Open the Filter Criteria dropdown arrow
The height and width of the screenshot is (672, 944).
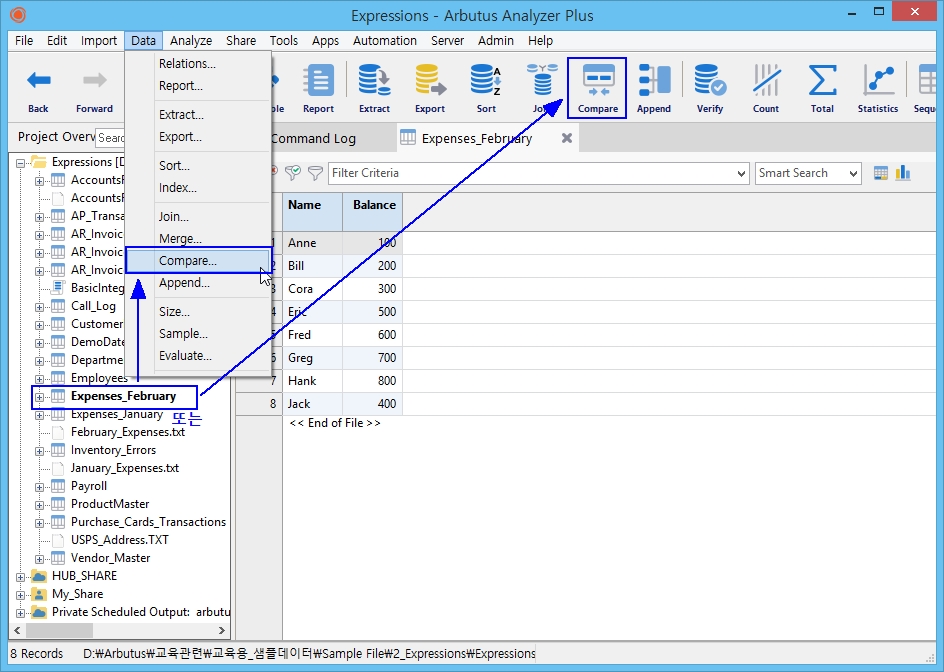[741, 173]
